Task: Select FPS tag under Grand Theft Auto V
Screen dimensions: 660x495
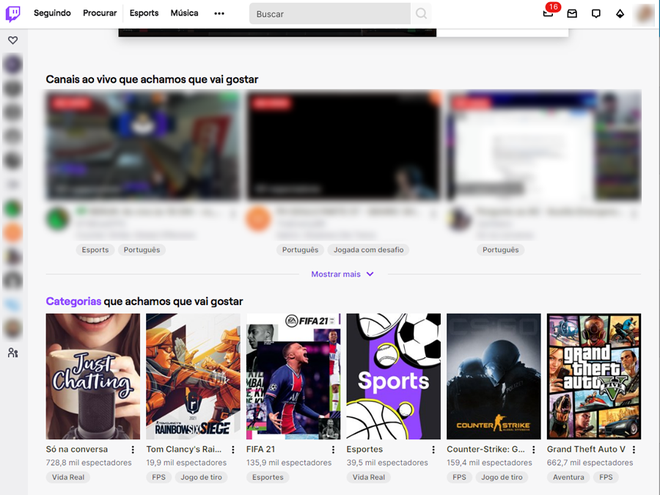Action: [x=606, y=477]
